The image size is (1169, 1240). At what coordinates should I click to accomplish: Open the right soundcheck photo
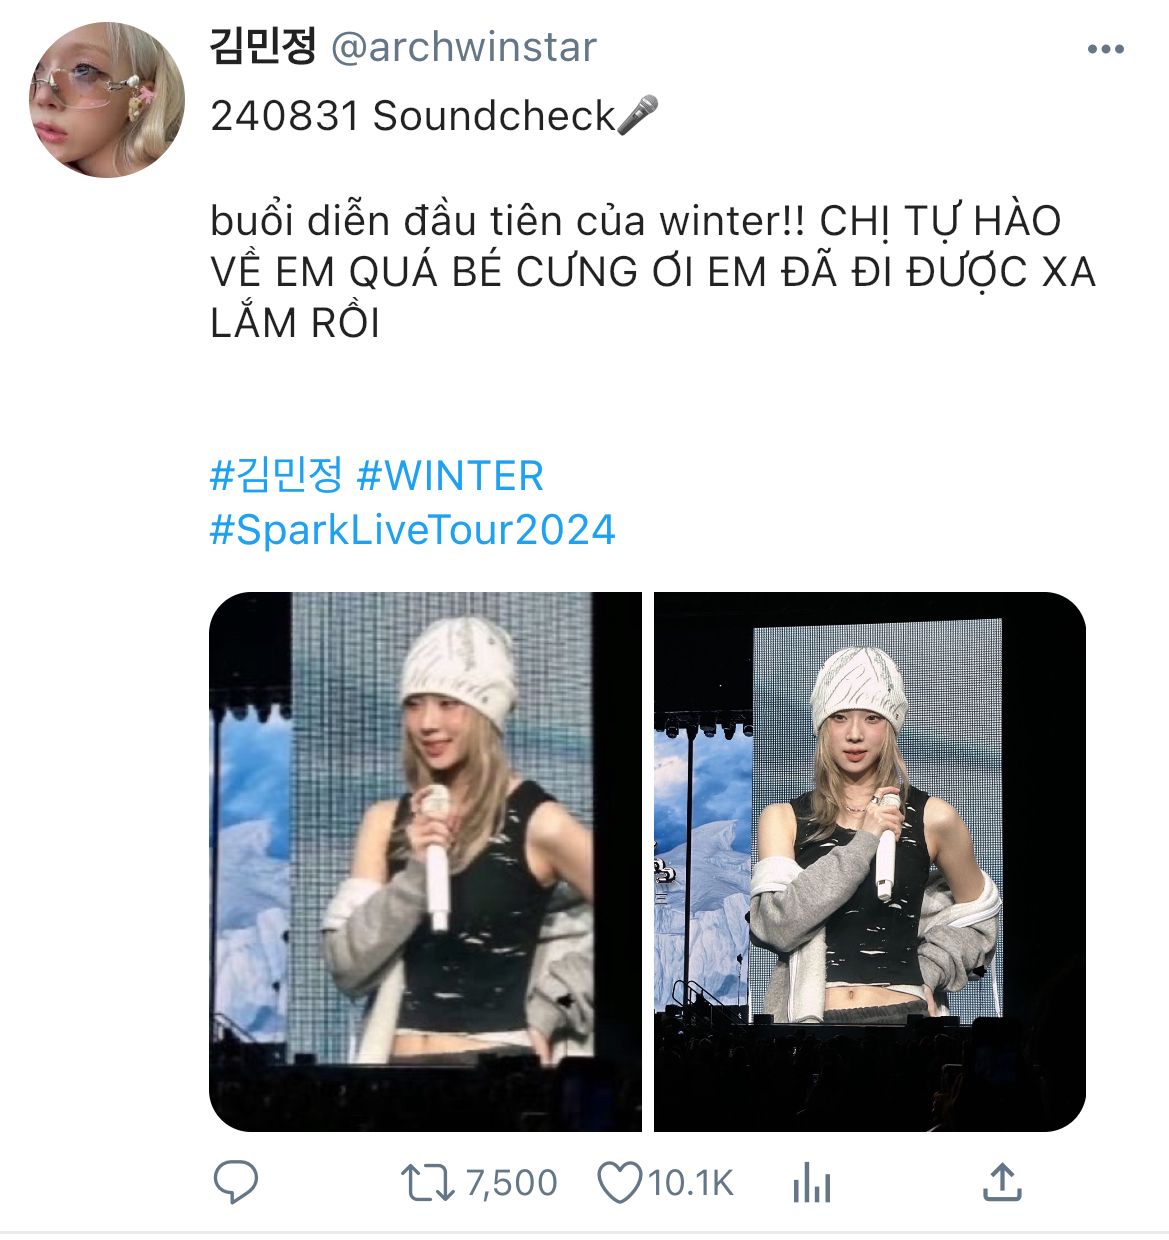point(869,861)
